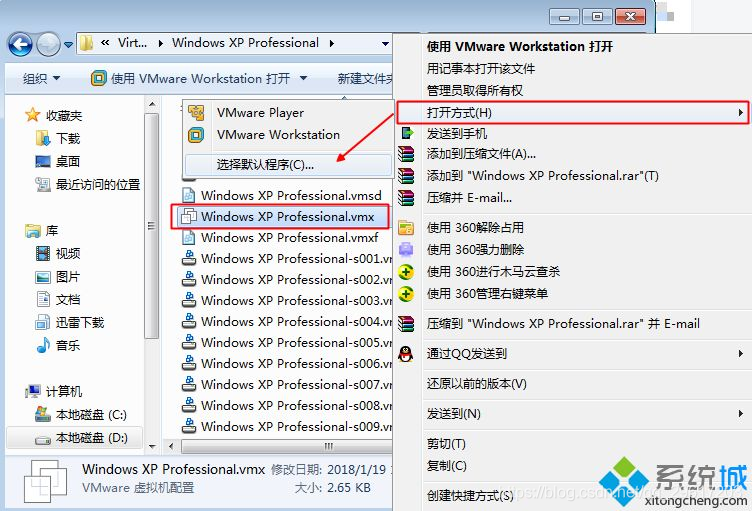Click 360 icon beside 使用 360进行木马云查杀

tap(406, 272)
